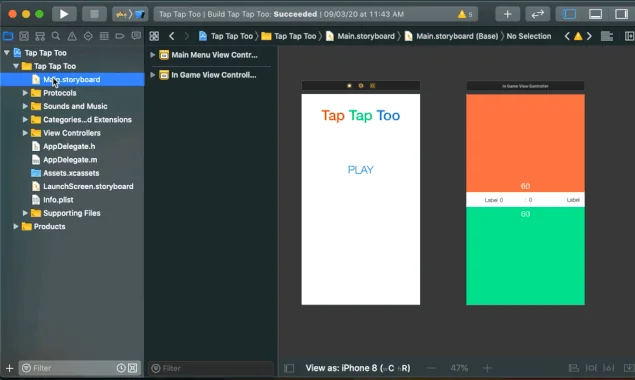The height and width of the screenshot is (380, 635).
Task: Click View as: iPhone 8 device button
Action: pyautogui.click(x=358, y=368)
